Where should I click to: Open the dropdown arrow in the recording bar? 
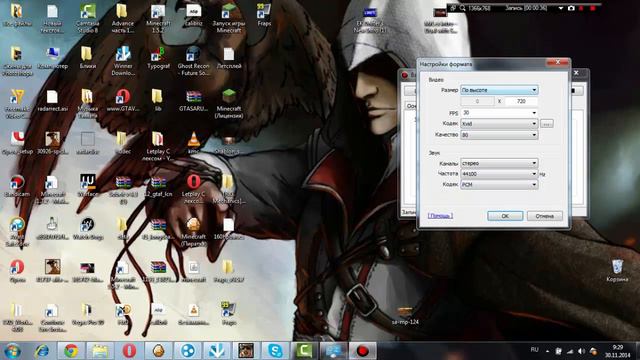[561, 8]
